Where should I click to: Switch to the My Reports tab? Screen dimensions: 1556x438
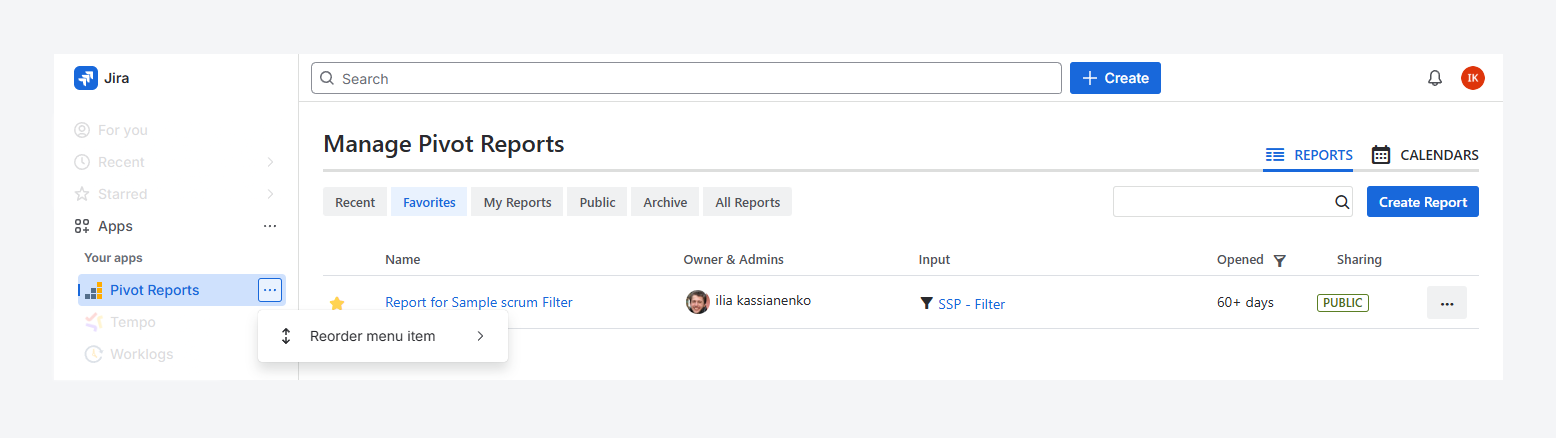[x=517, y=202]
